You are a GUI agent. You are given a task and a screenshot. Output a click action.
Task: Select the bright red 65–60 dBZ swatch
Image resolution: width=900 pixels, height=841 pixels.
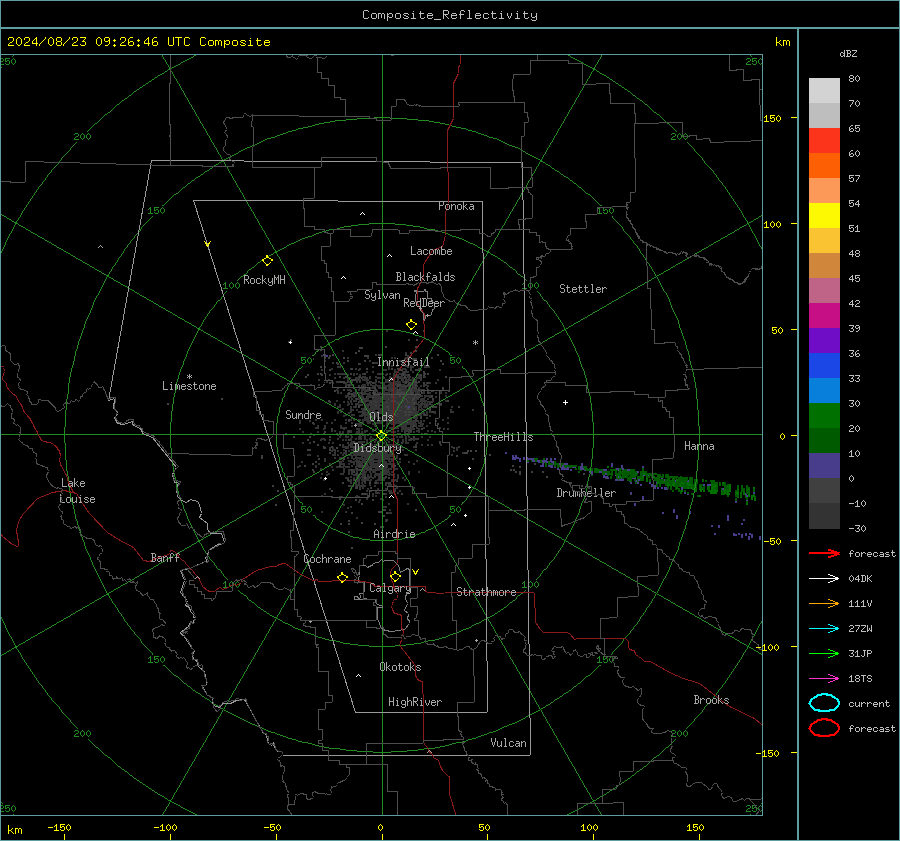pos(824,140)
